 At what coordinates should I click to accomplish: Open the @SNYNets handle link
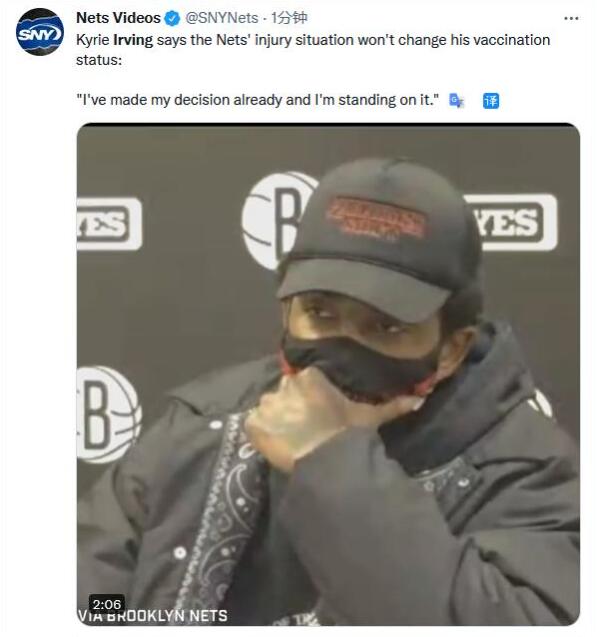[x=222, y=18]
